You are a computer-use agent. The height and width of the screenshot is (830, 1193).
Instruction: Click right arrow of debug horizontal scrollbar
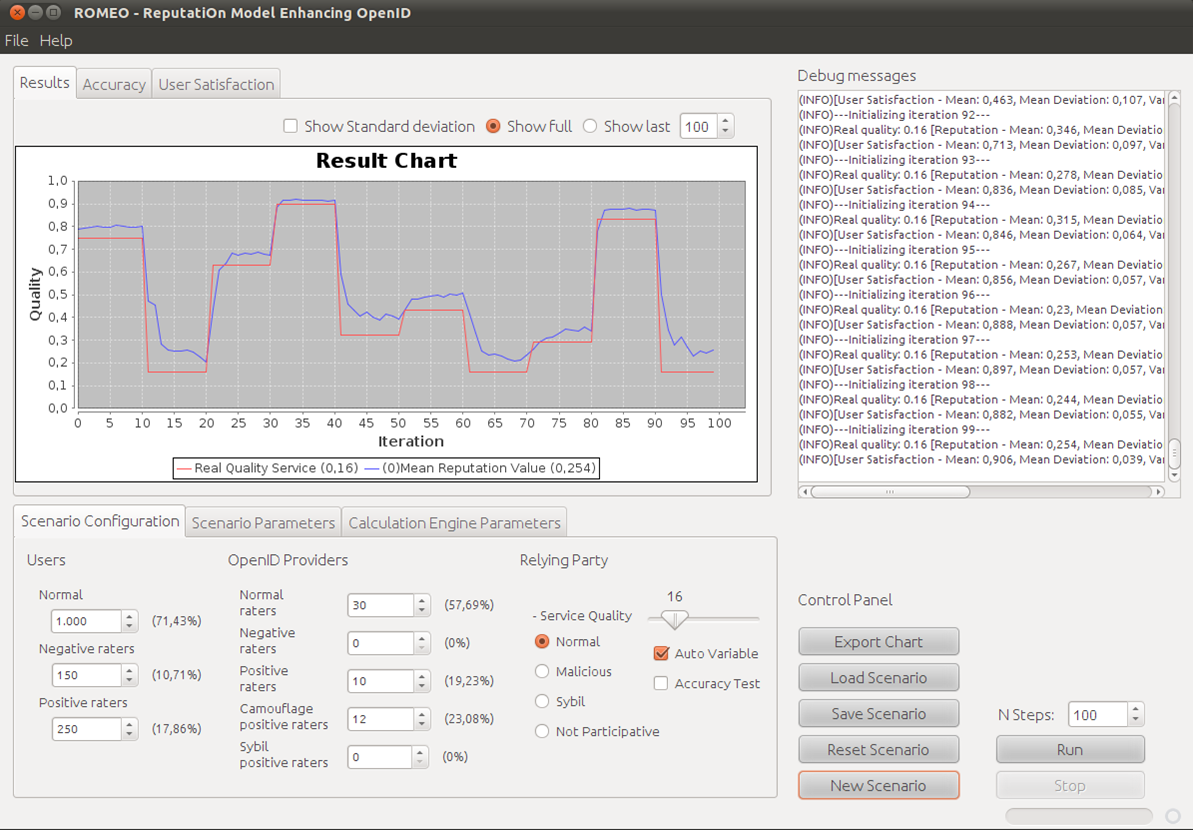point(1158,492)
